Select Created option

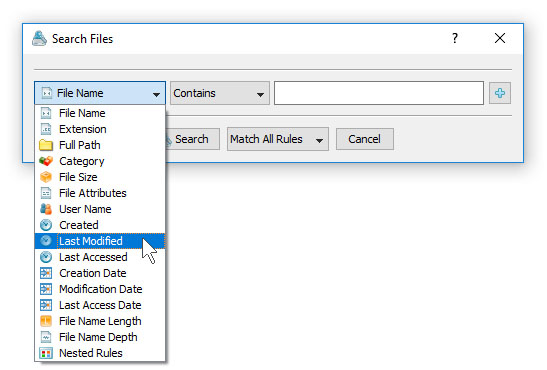(x=100, y=225)
